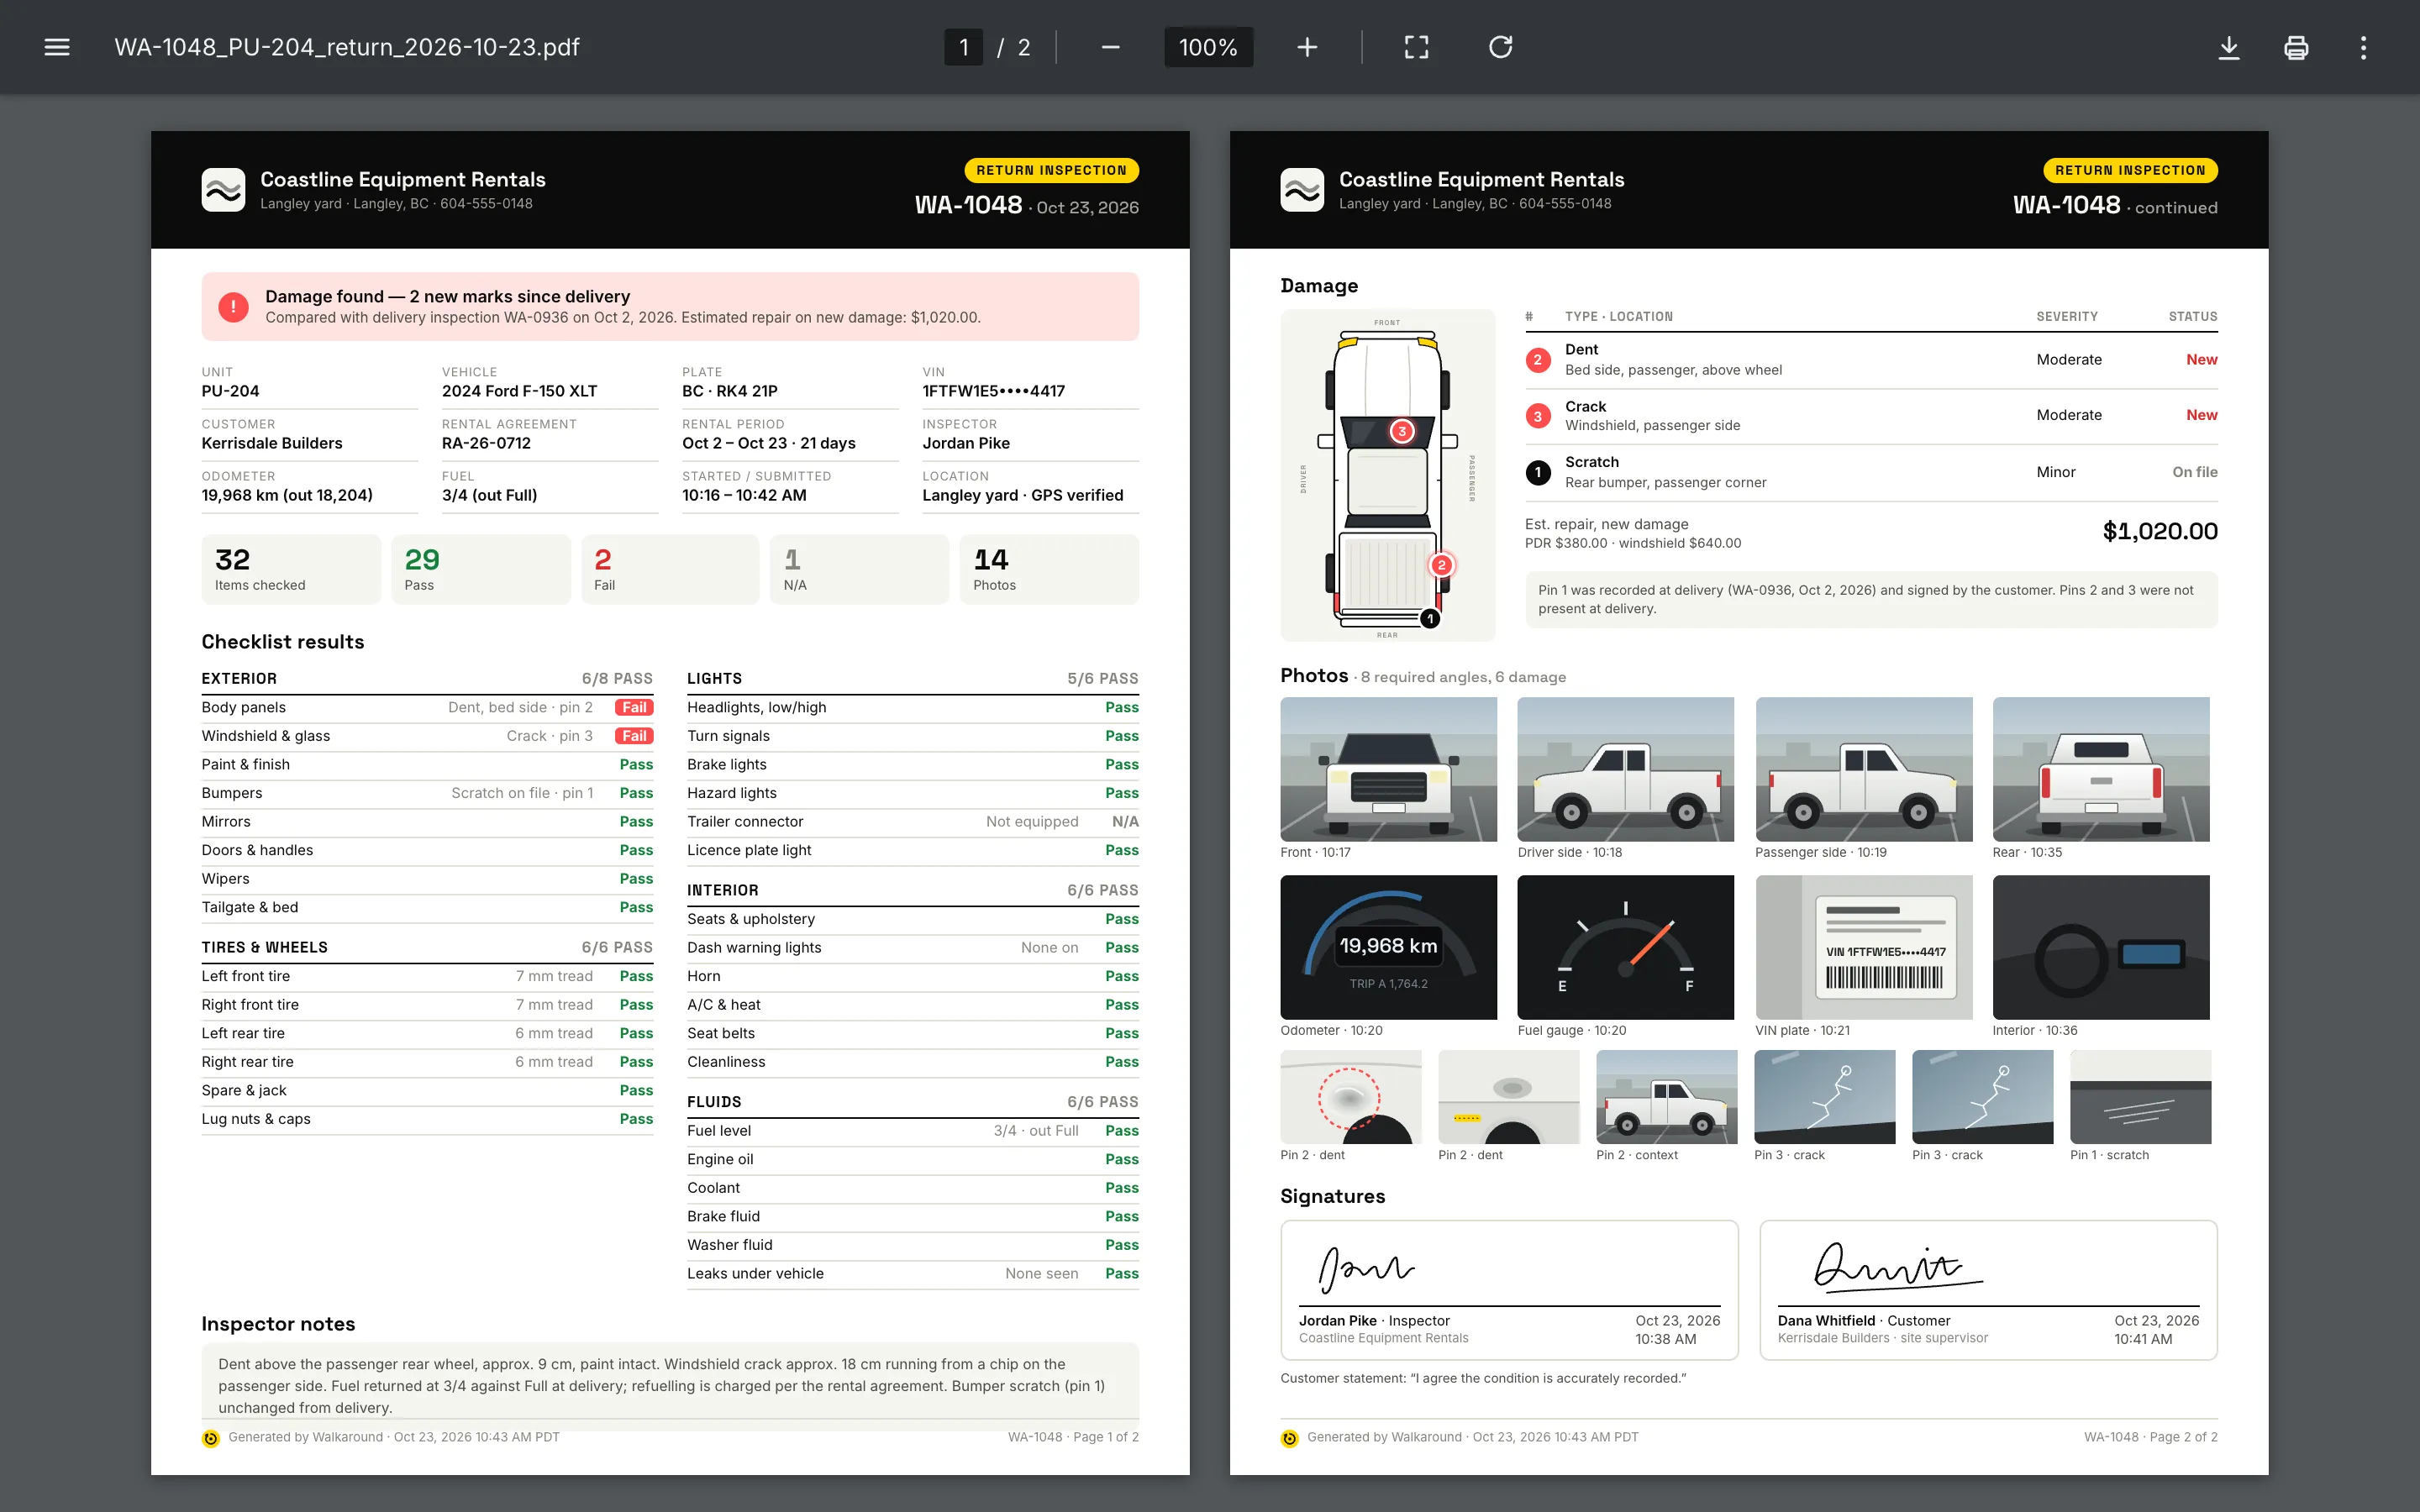
Task: Click the Crack row number 3 badge
Action: (x=1537, y=416)
